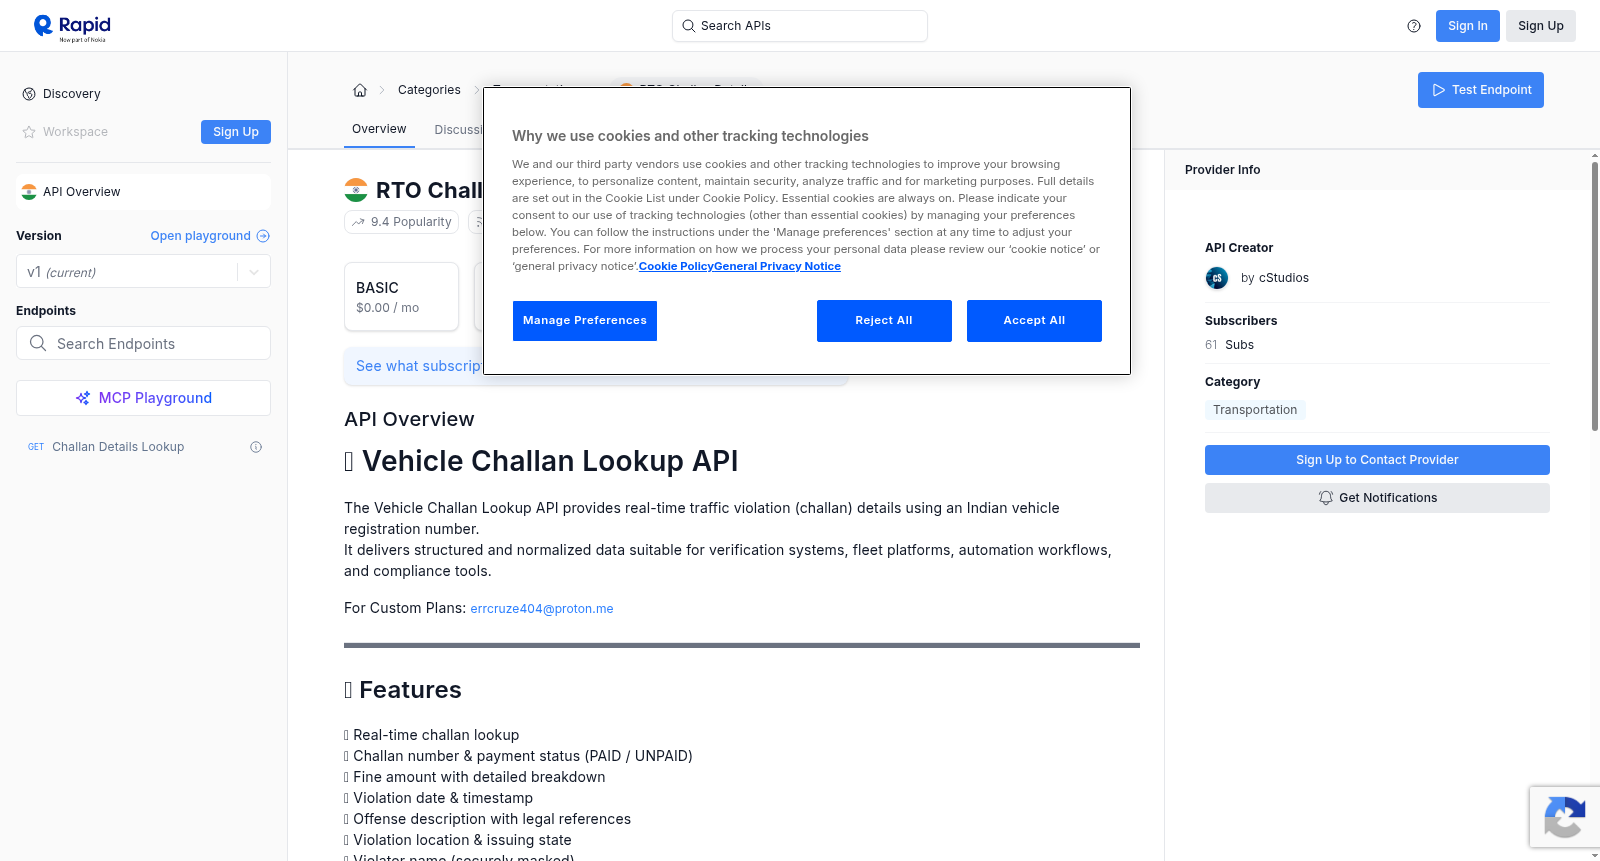Click Get Notifications button

click(x=1377, y=498)
